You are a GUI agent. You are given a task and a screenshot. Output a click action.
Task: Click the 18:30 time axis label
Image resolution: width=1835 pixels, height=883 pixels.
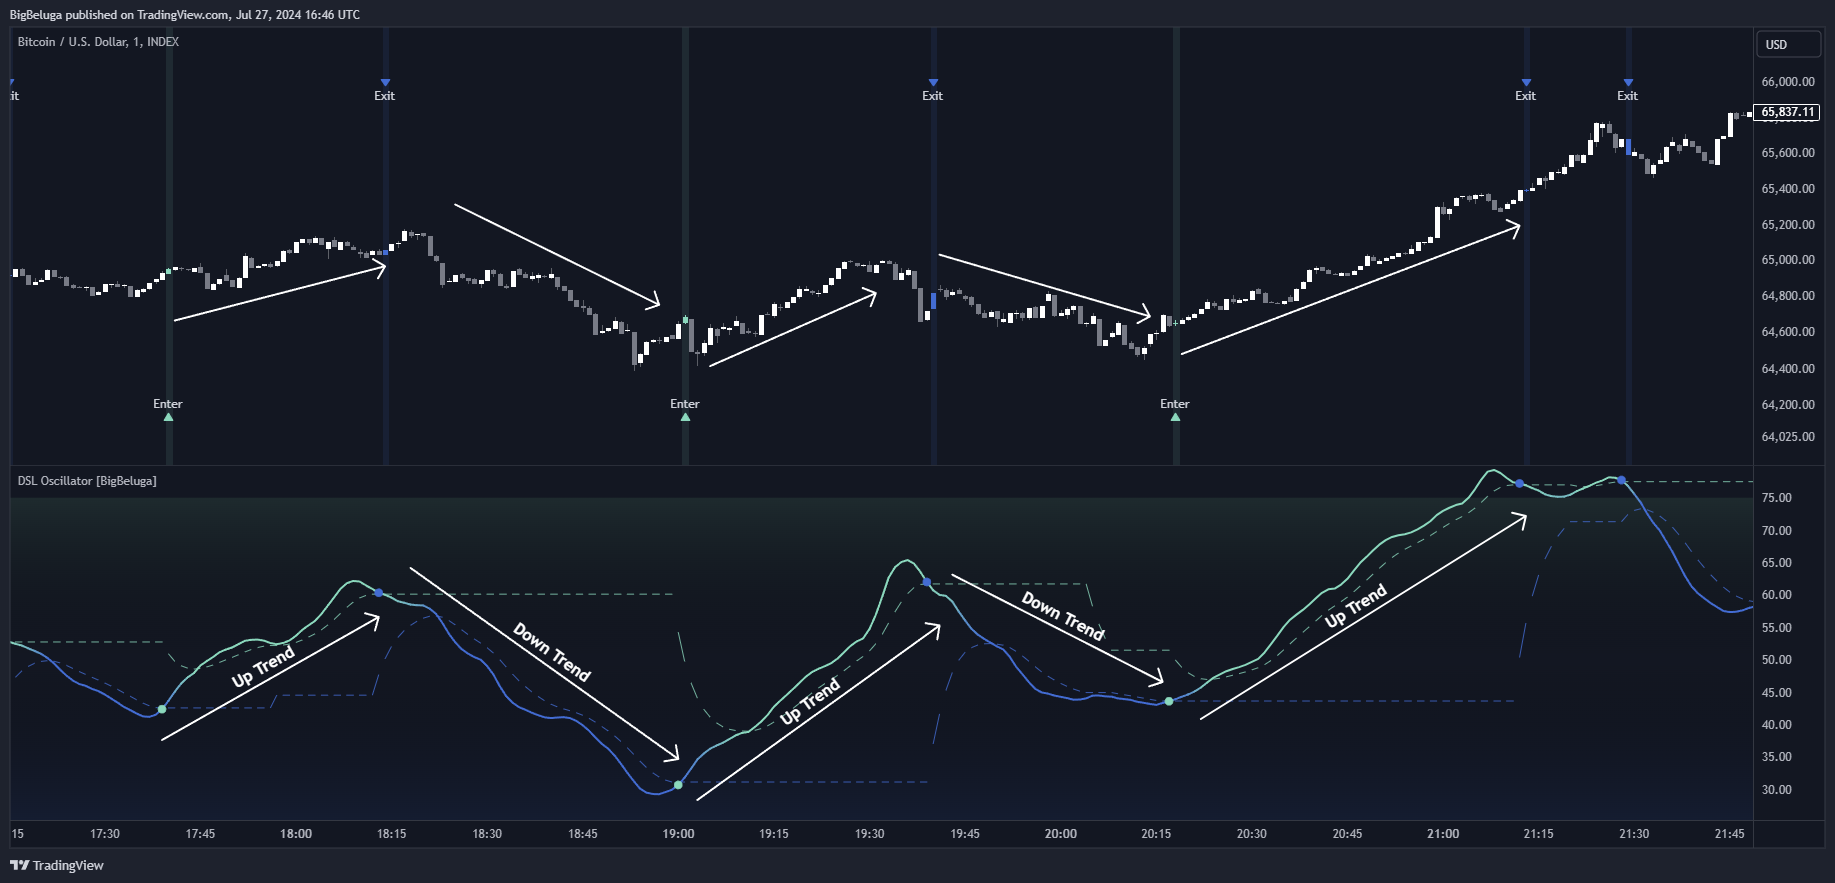point(487,834)
